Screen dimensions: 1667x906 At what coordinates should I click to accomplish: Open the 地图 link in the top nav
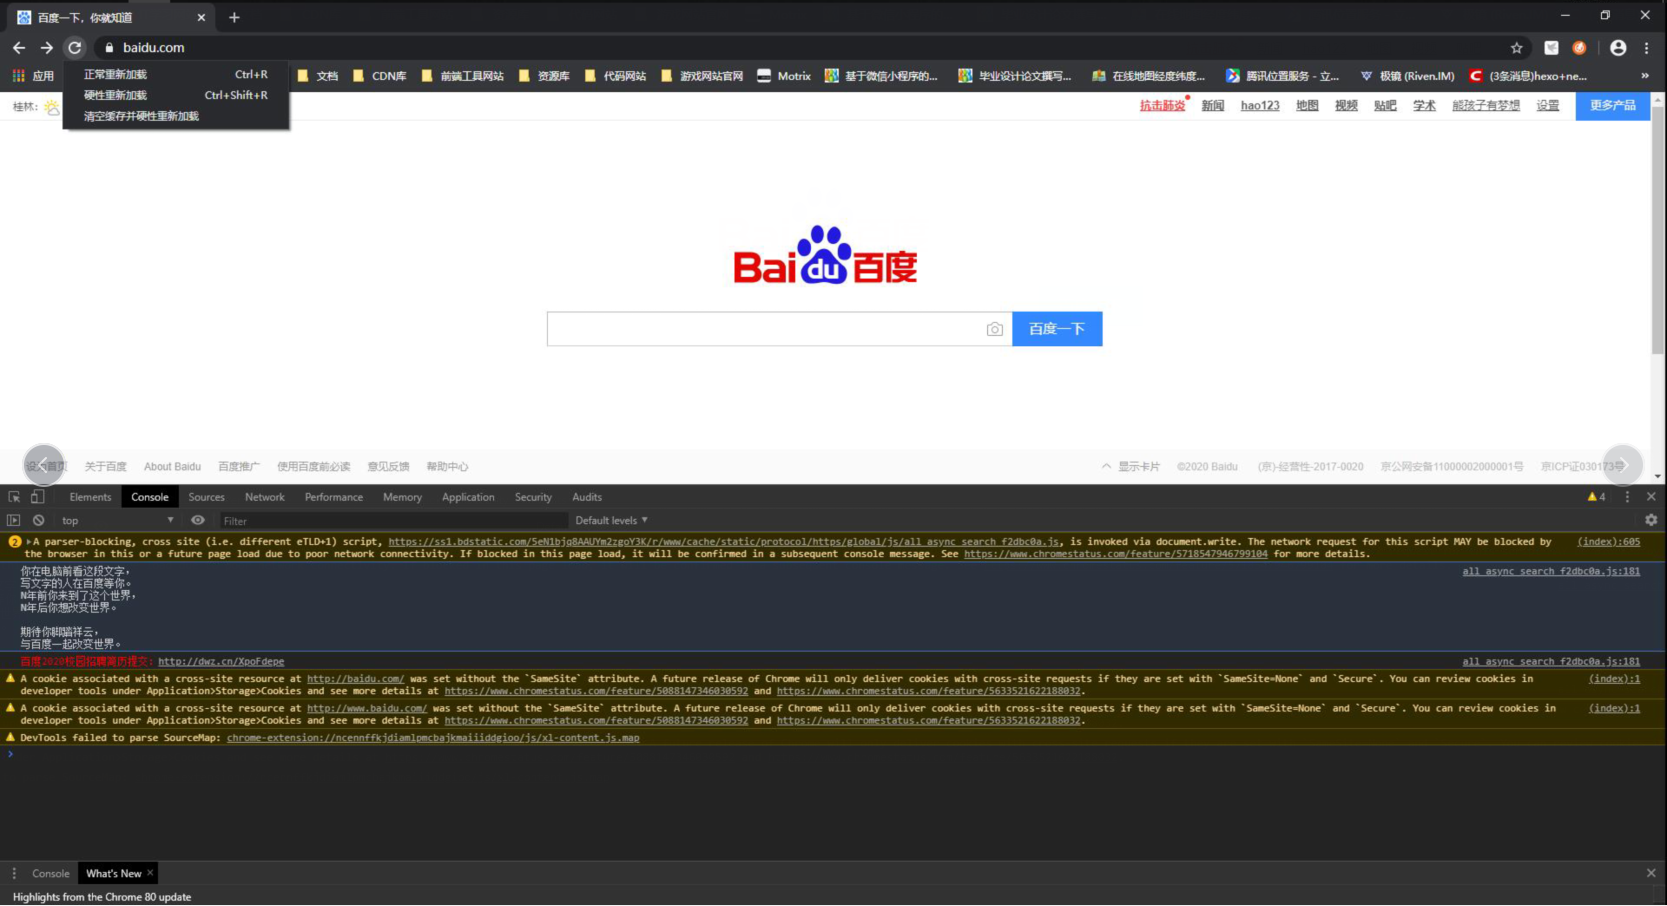tap(1307, 105)
